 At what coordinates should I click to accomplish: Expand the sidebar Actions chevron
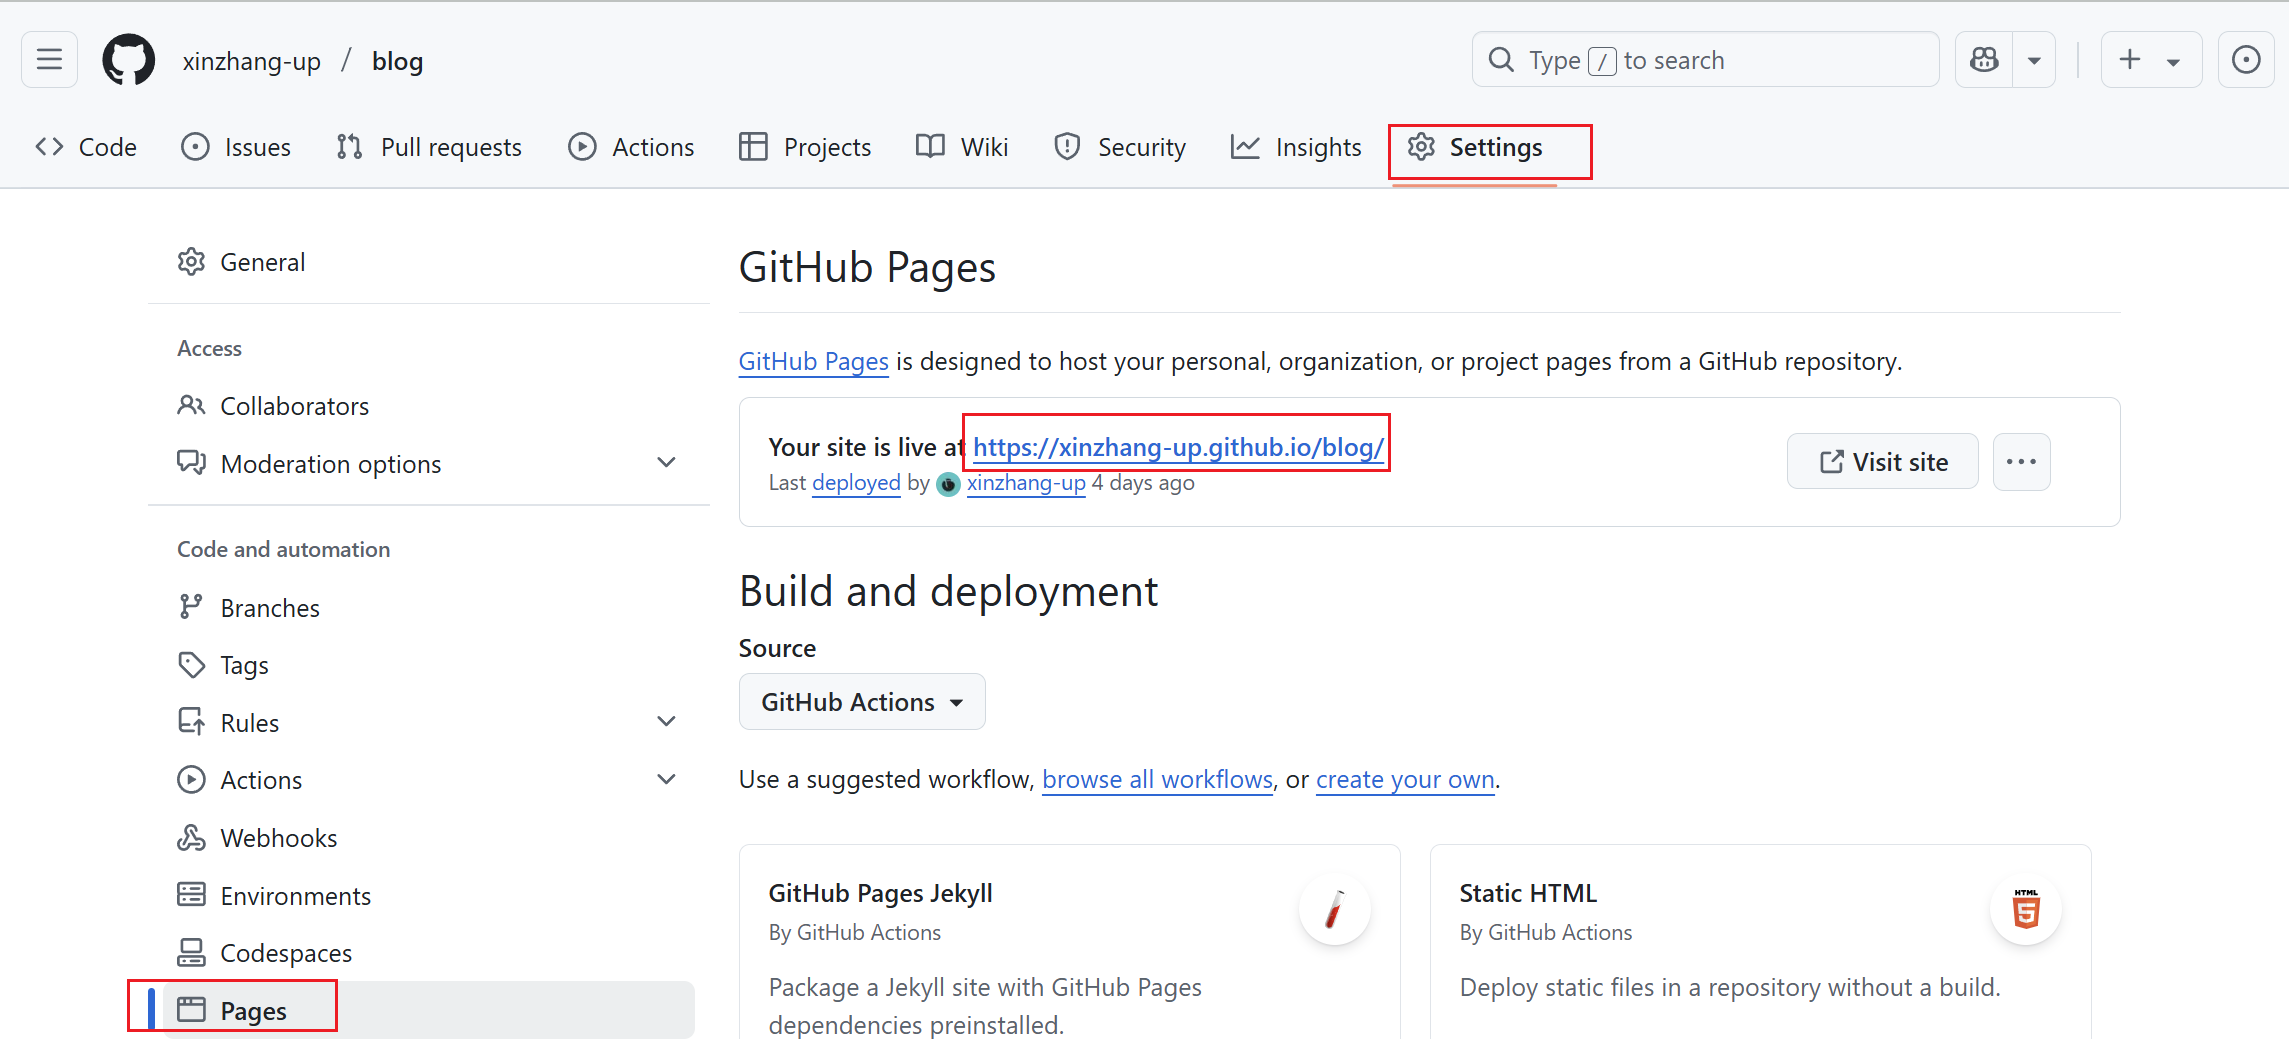[667, 779]
